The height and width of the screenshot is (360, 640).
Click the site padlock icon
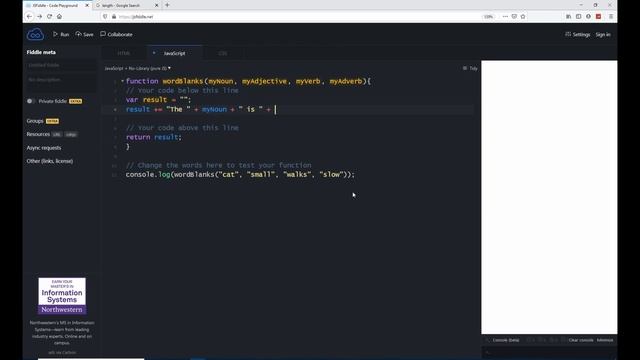pyautogui.click(x=114, y=17)
